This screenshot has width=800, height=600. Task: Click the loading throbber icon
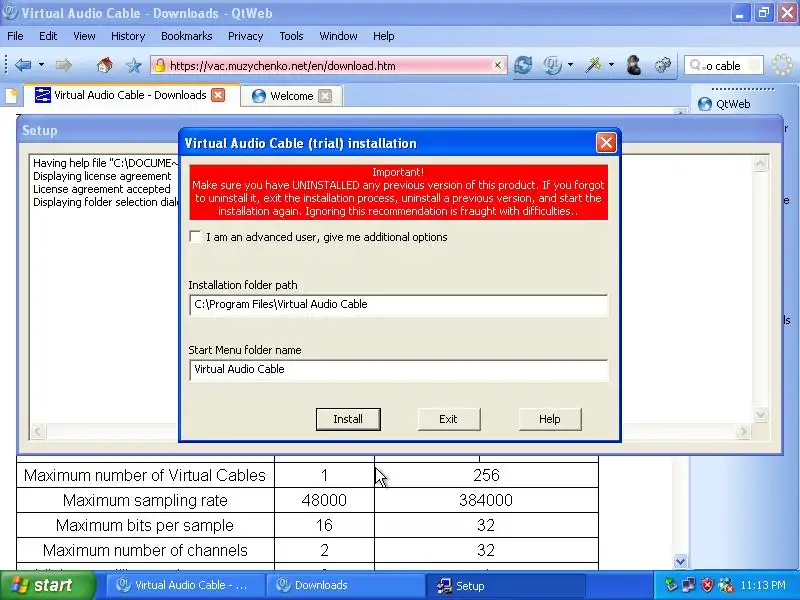pyautogui.click(x=782, y=65)
